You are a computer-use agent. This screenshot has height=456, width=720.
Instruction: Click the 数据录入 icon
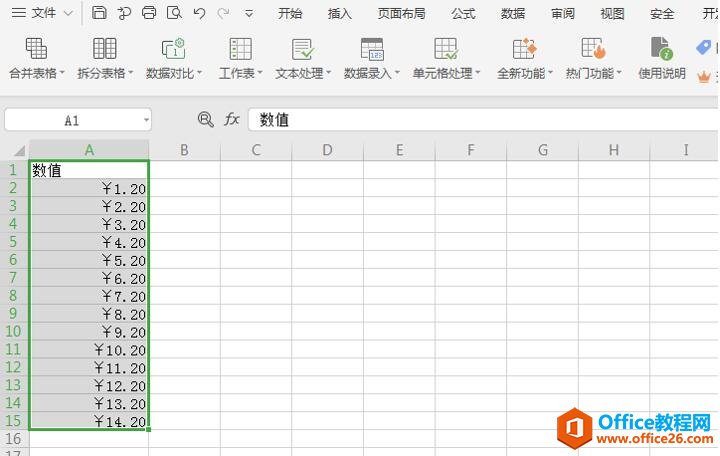click(x=372, y=48)
